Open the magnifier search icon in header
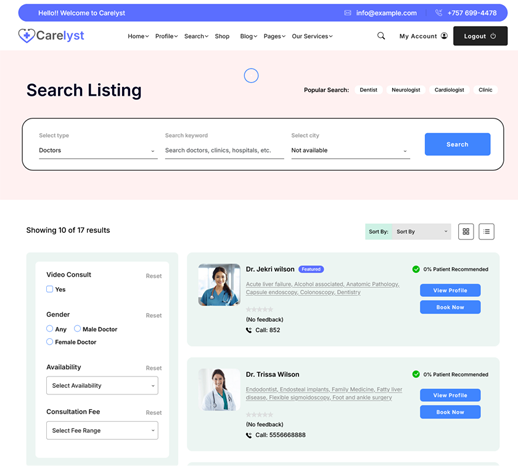 [x=381, y=36]
